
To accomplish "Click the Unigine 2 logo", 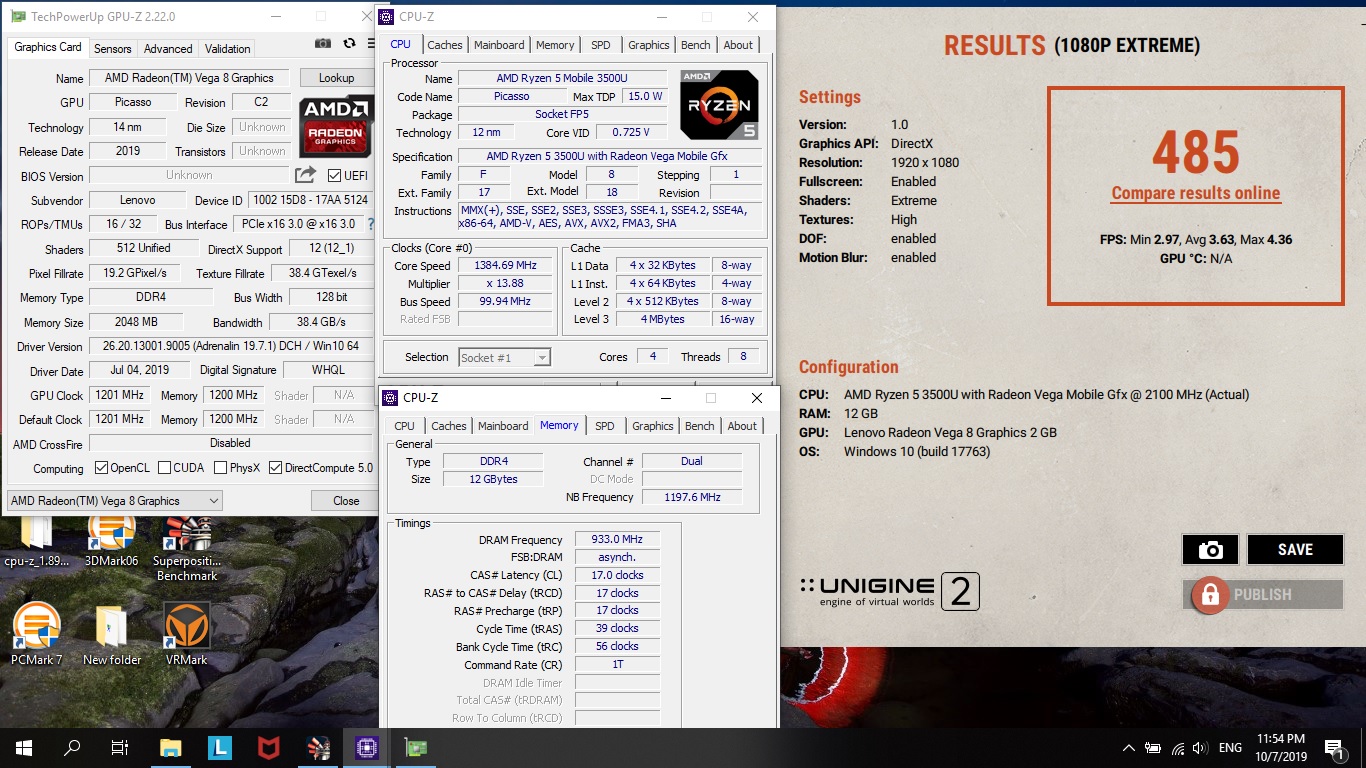I will tap(890, 592).
